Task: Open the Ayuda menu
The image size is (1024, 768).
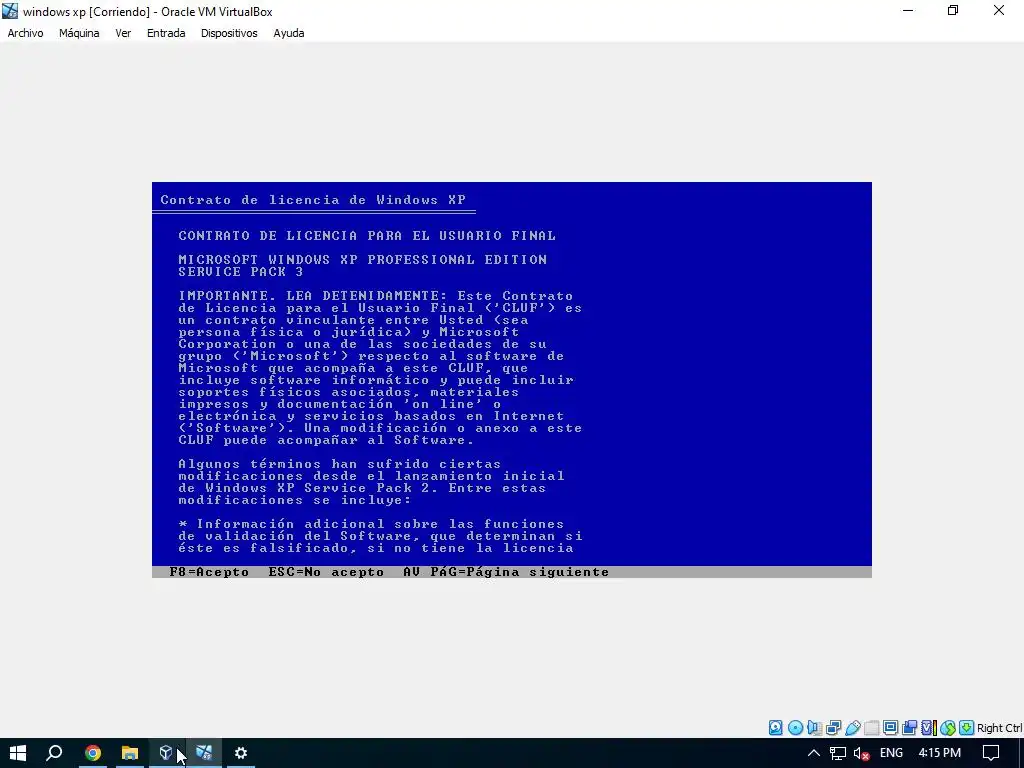Action: pos(289,33)
